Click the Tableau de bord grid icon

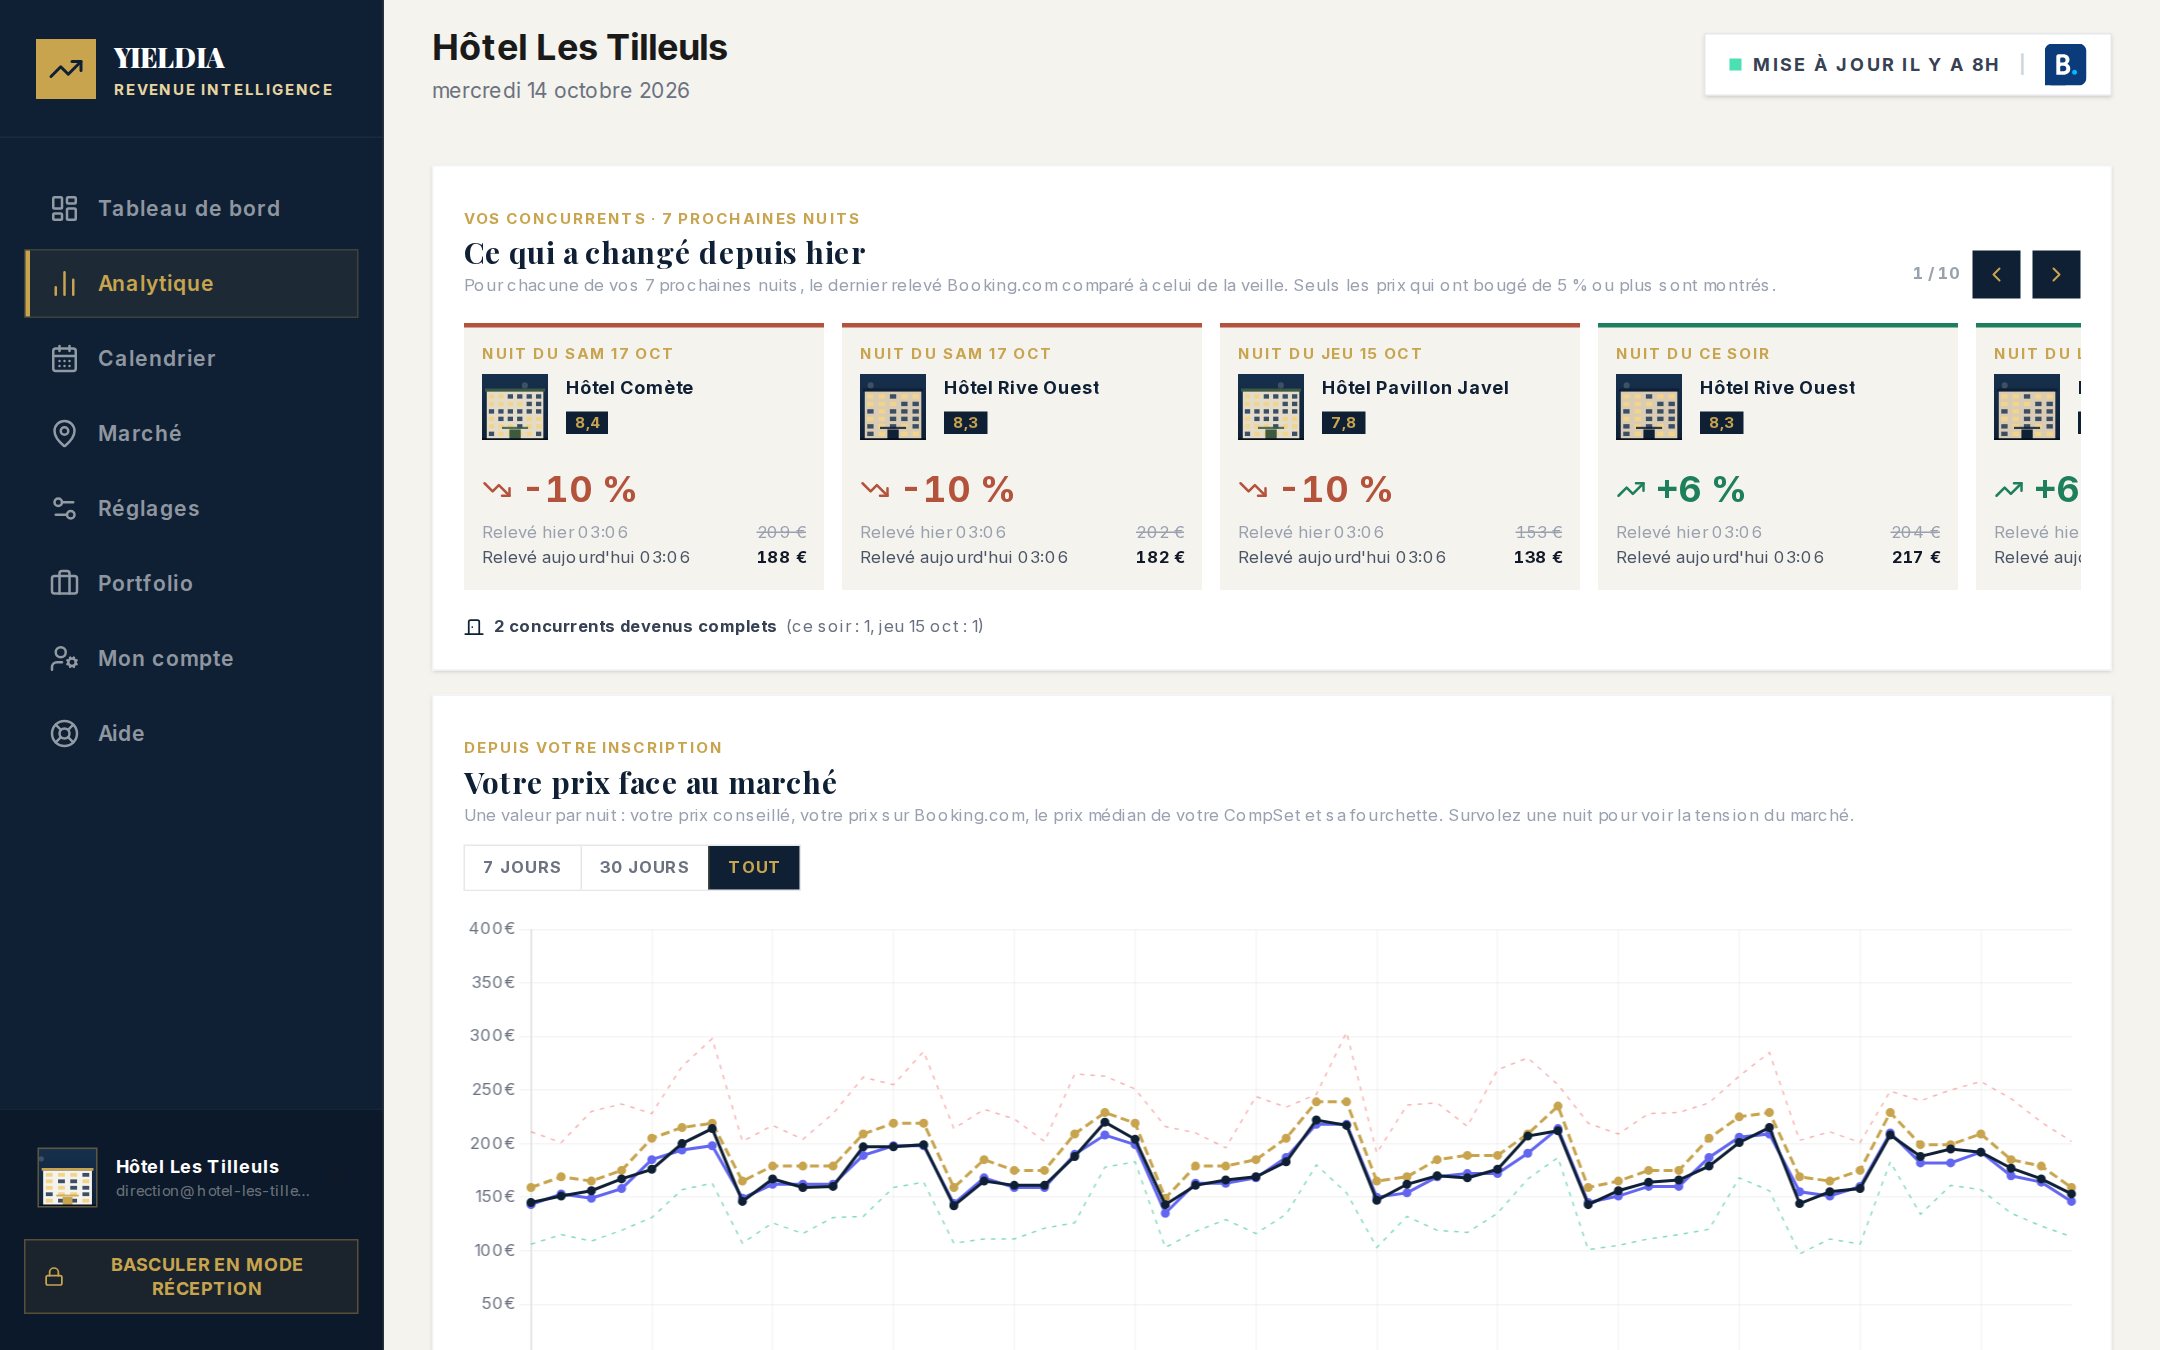[64, 208]
